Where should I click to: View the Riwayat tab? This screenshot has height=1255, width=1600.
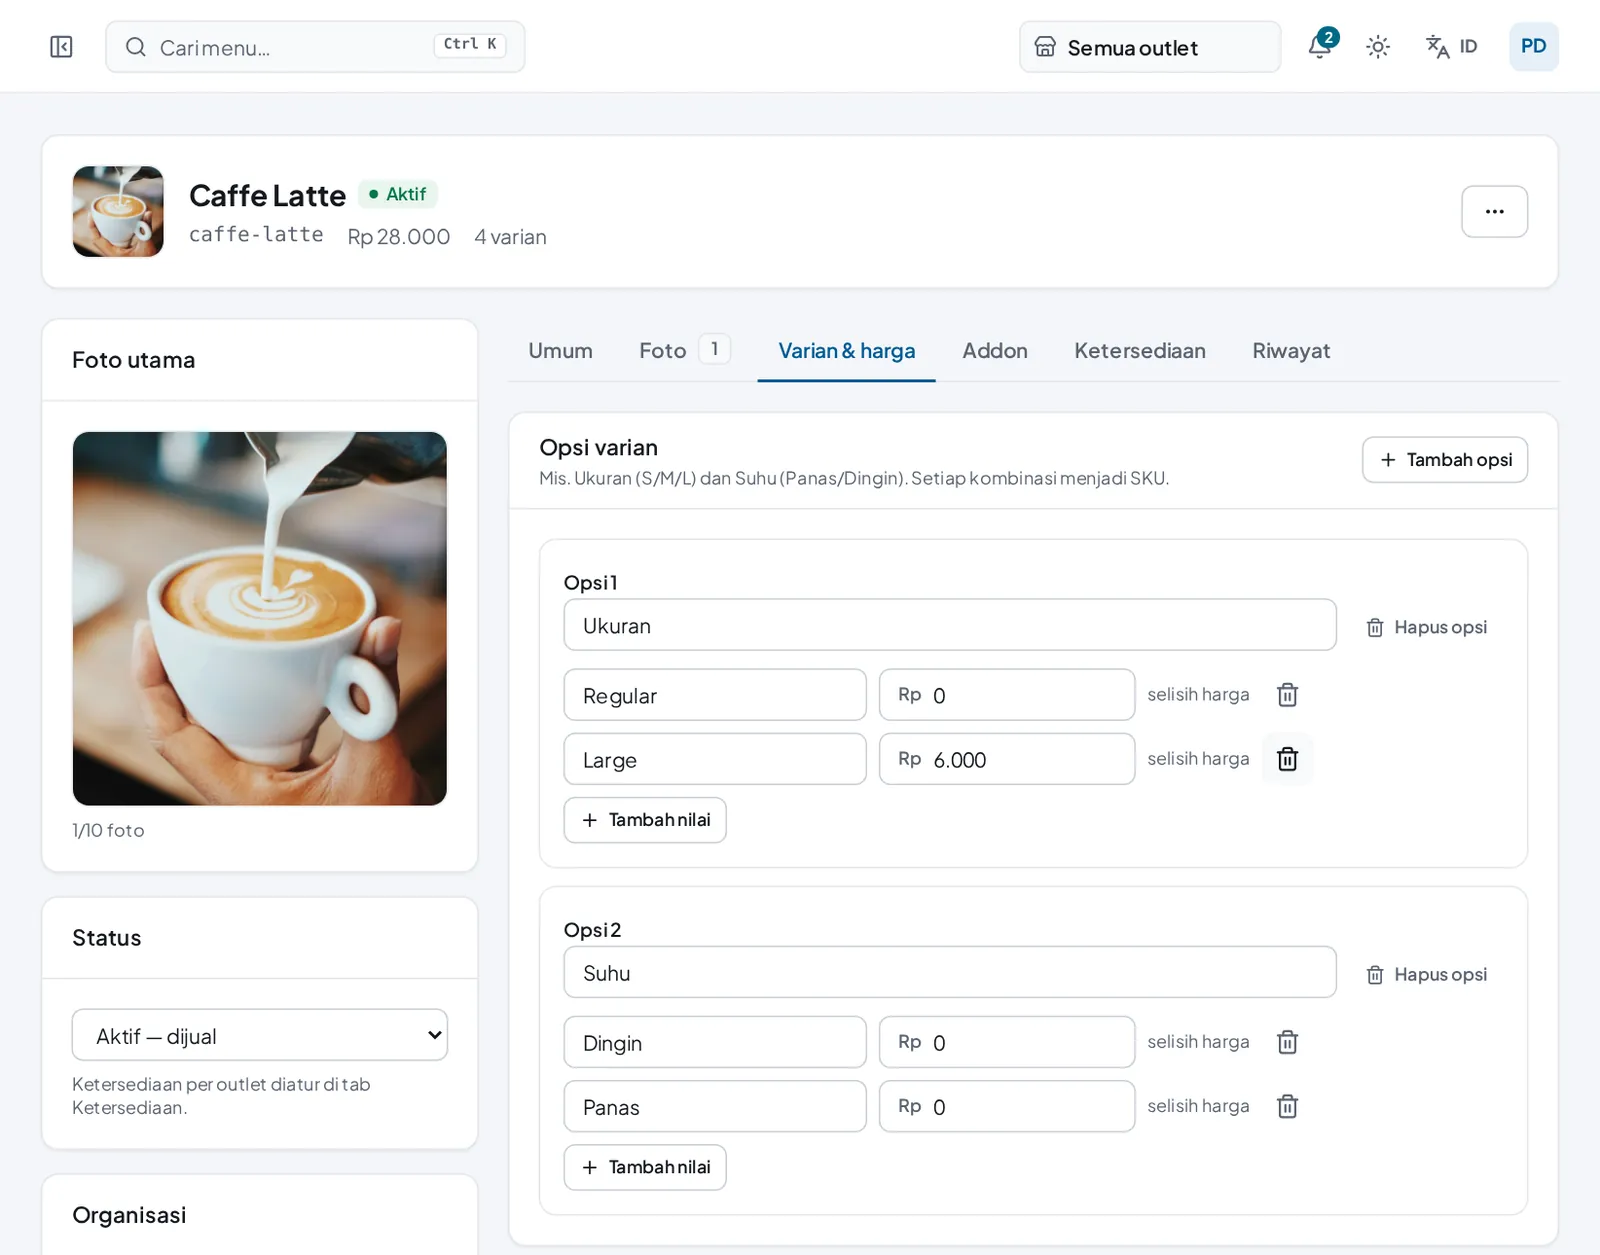coord(1291,351)
